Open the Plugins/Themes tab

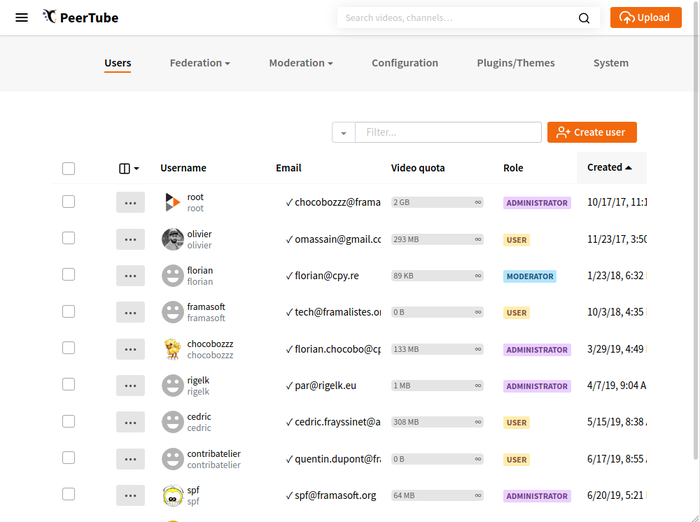[515, 63]
